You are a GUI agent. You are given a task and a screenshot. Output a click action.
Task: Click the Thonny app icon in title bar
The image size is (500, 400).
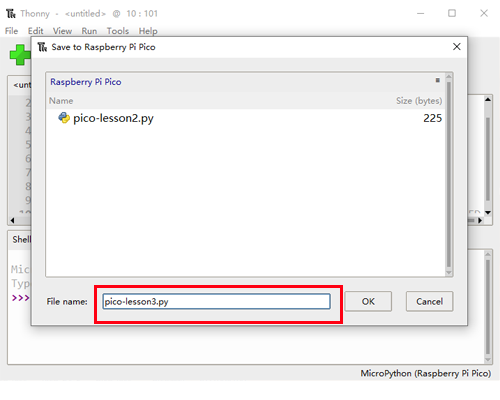point(11,14)
